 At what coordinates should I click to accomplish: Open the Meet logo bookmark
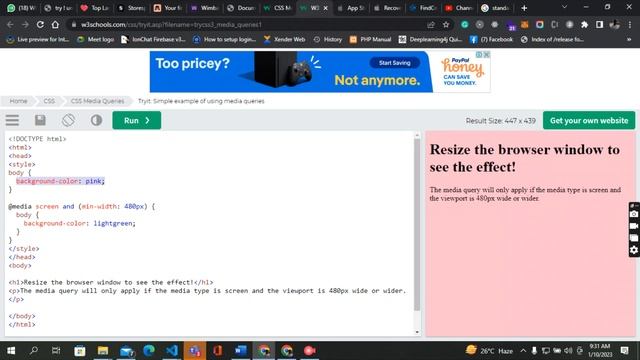pos(96,40)
